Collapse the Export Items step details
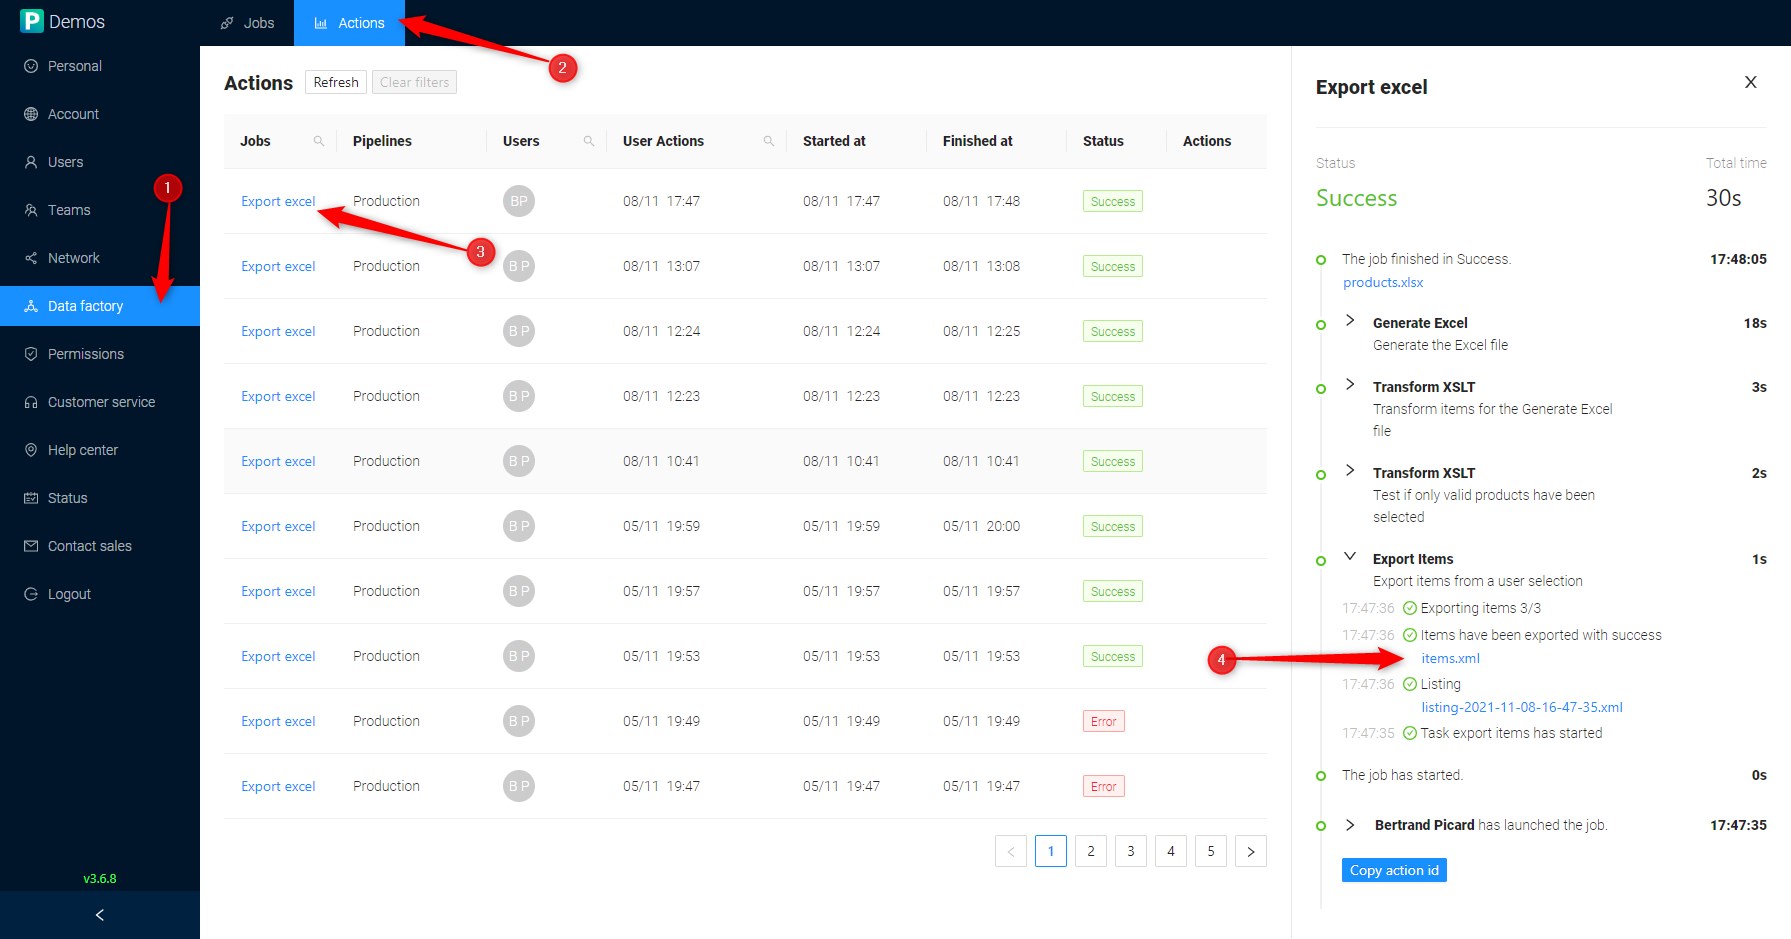The height and width of the screenshot is (939, 1791). pyautogui.click(x=1352, y=556)
